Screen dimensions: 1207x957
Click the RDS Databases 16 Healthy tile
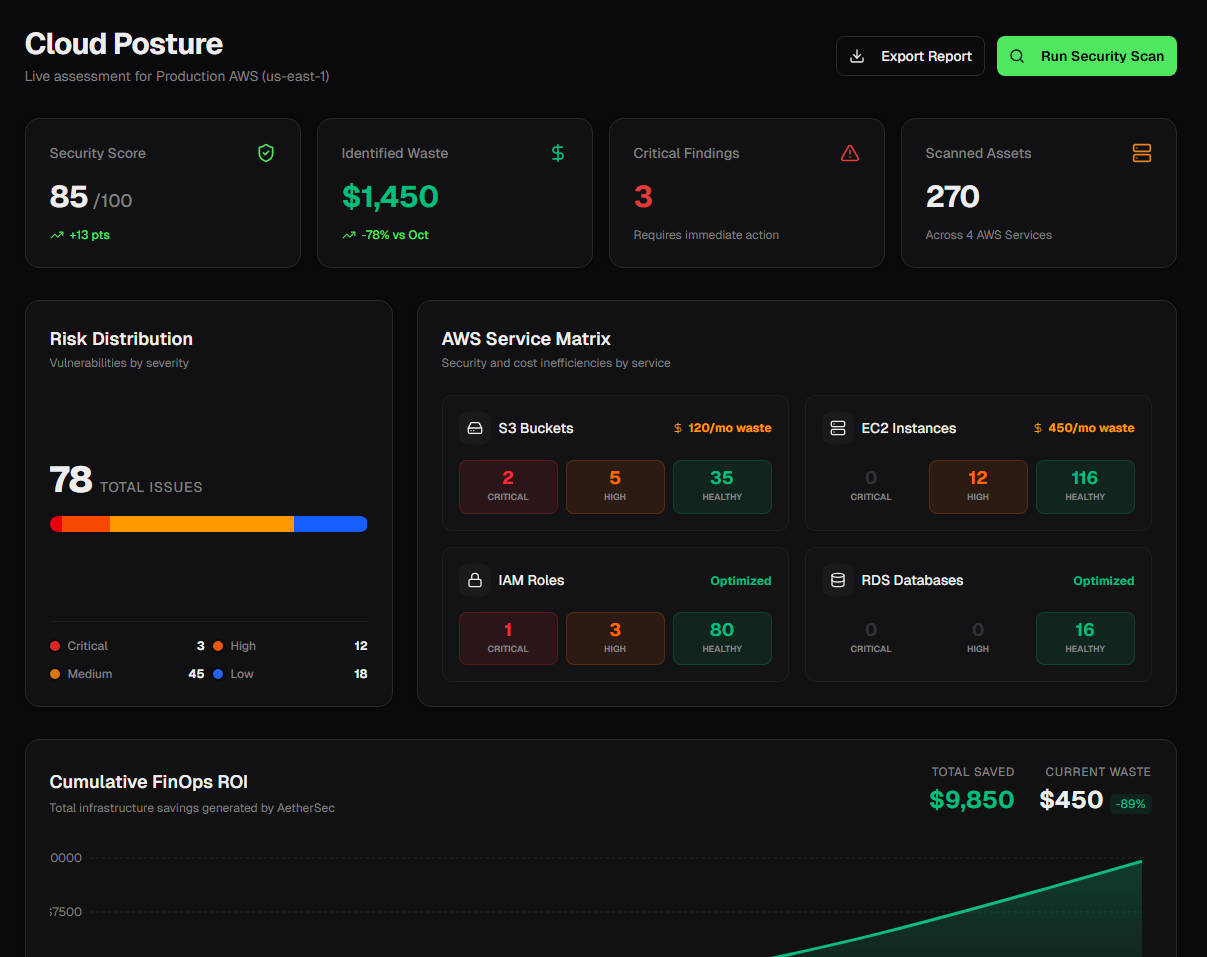[1084, 638]
